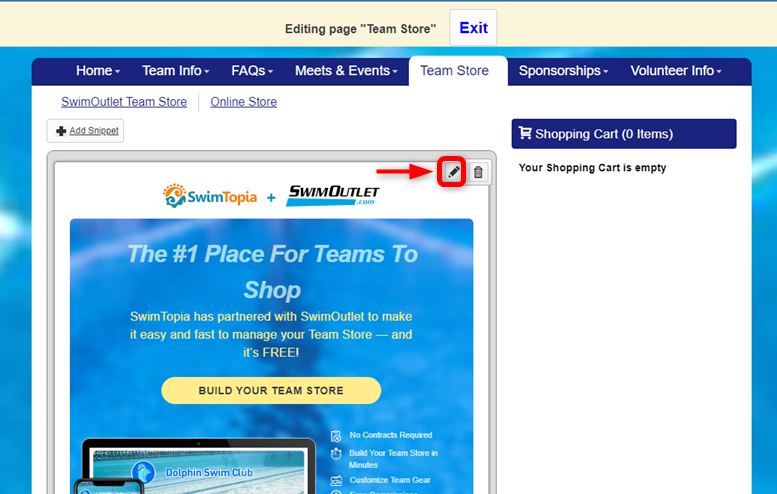The image size is (777, 494).
Task: Click the SwimTopia logo
Action: tap(210, 196)
